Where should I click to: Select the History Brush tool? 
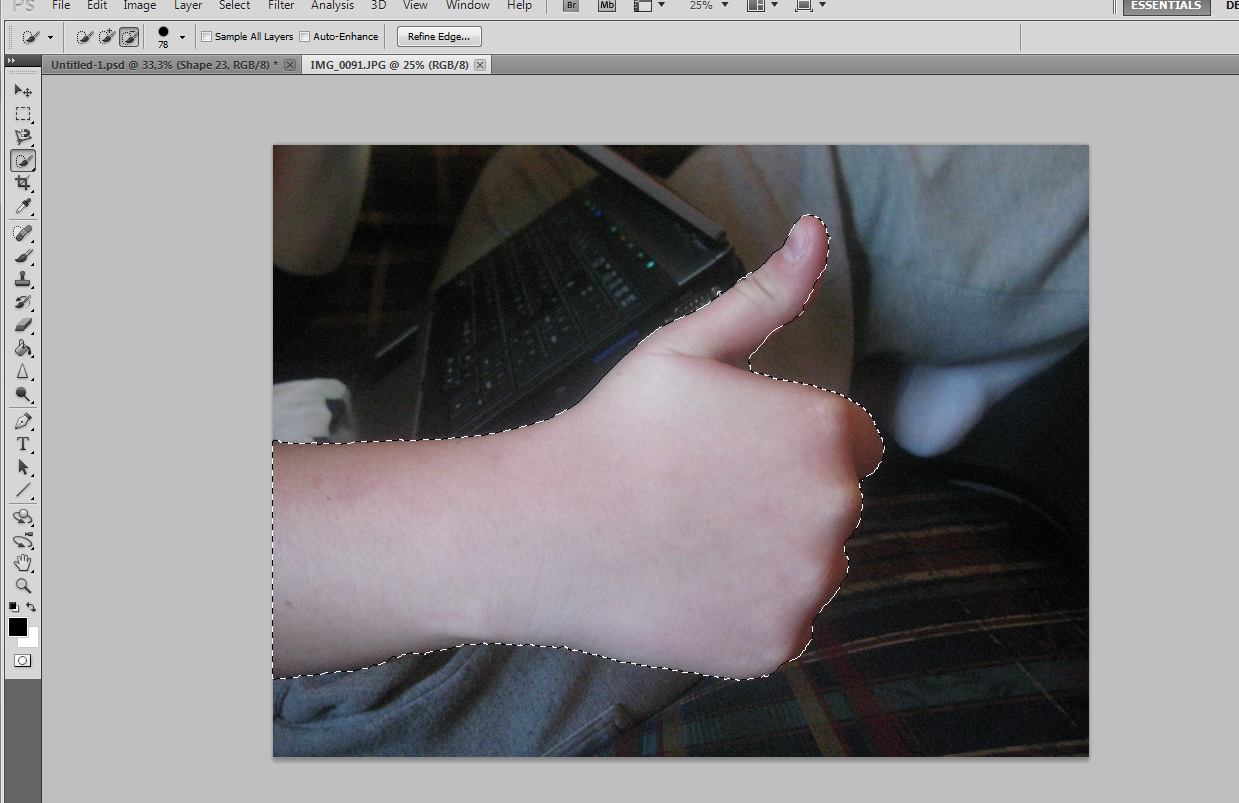(23, 303)
